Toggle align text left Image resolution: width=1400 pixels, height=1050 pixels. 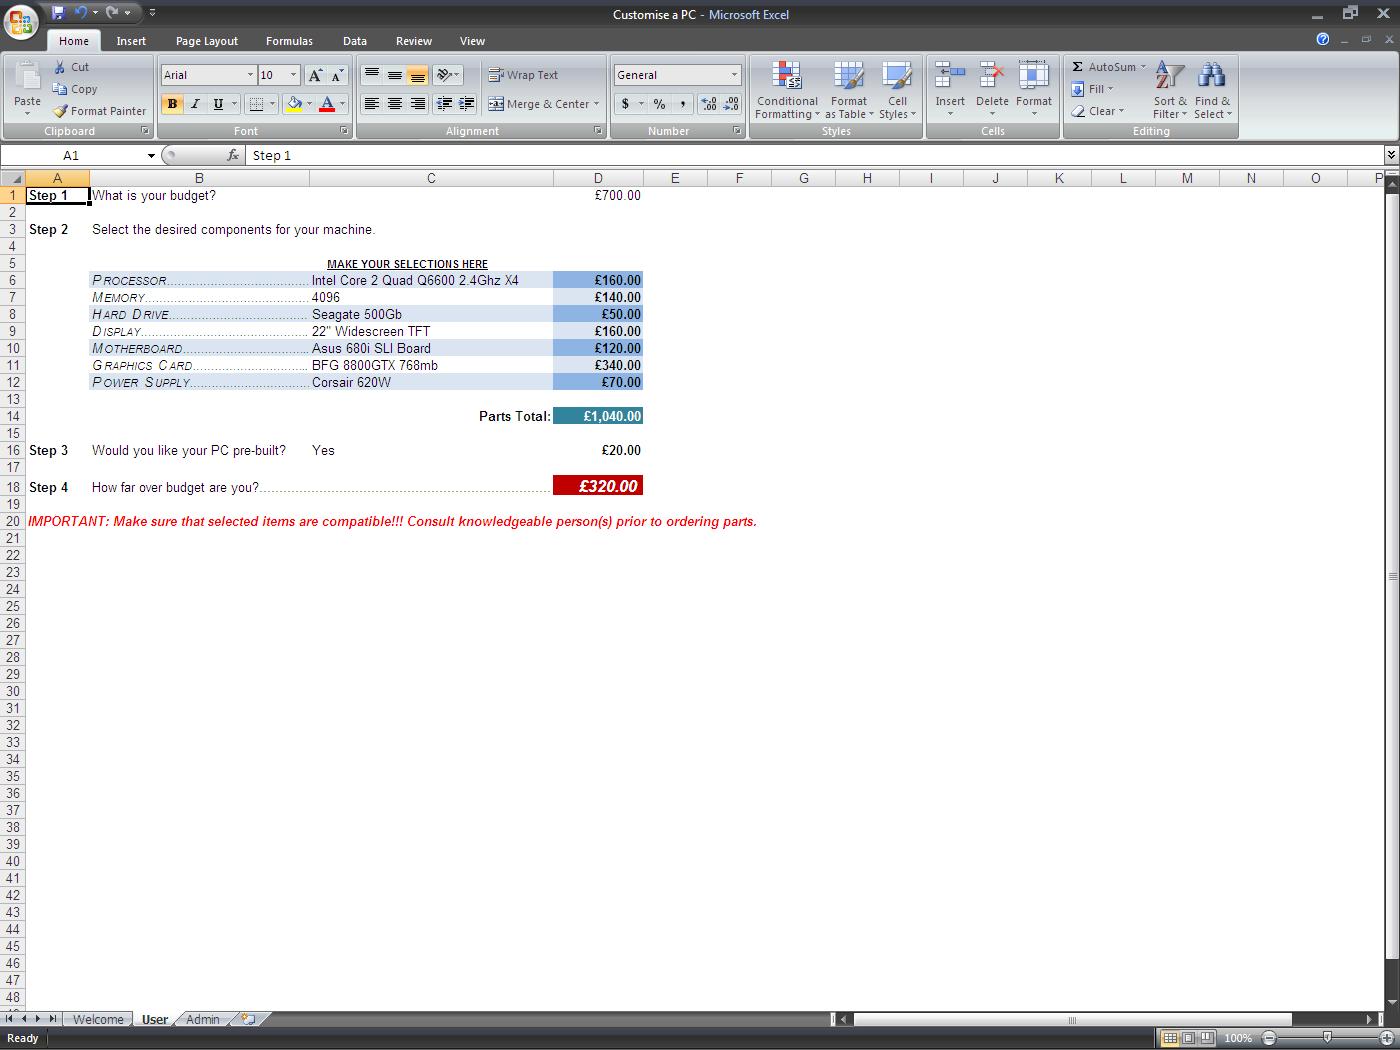[371, 104]
